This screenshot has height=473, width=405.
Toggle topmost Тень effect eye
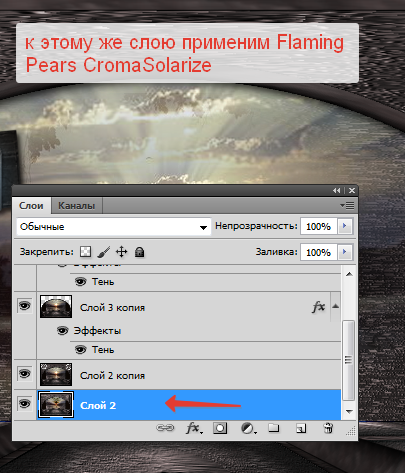80,282
